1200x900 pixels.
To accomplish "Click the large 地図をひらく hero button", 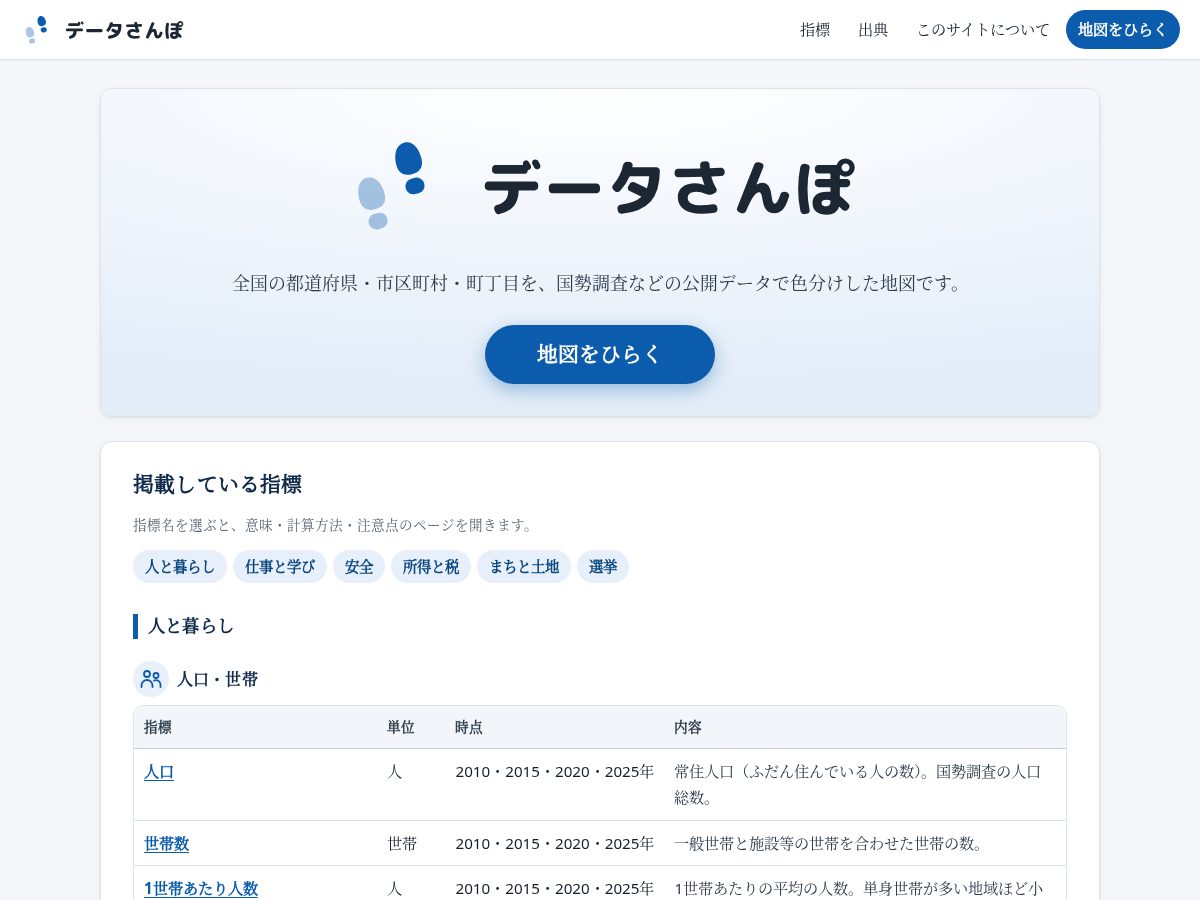I will (x=600, y=354).
